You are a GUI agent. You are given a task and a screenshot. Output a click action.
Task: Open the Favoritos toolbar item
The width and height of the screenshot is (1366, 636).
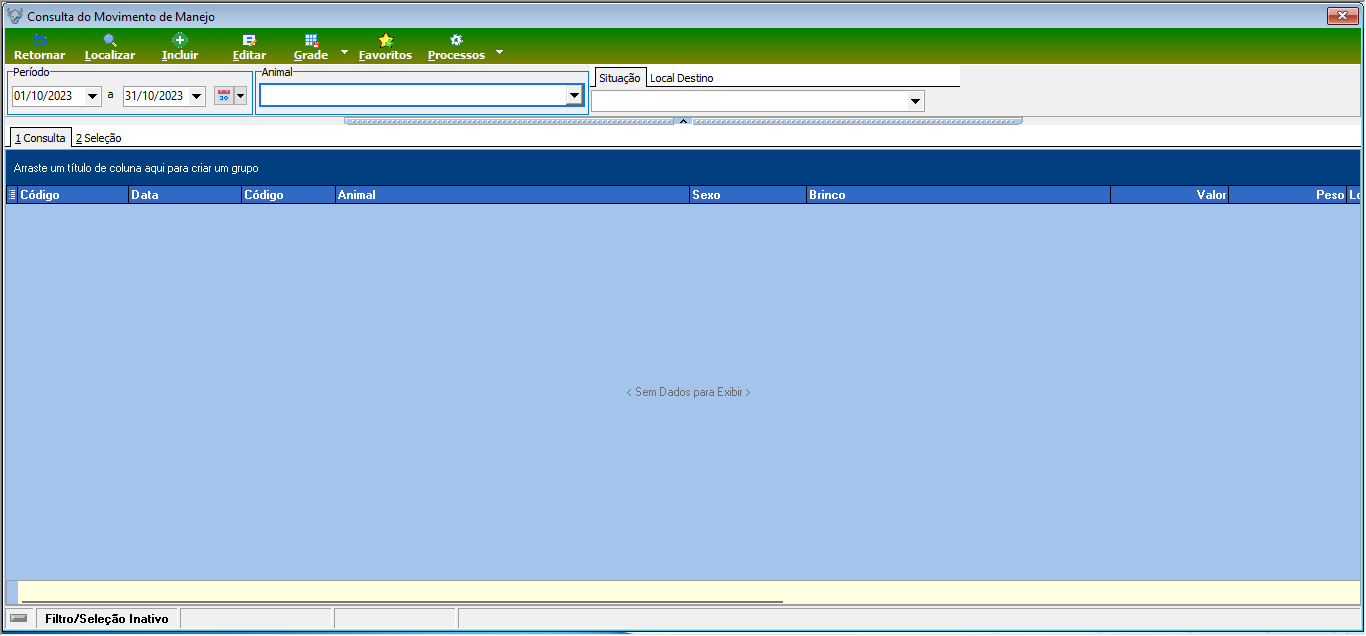pos(385,47)
